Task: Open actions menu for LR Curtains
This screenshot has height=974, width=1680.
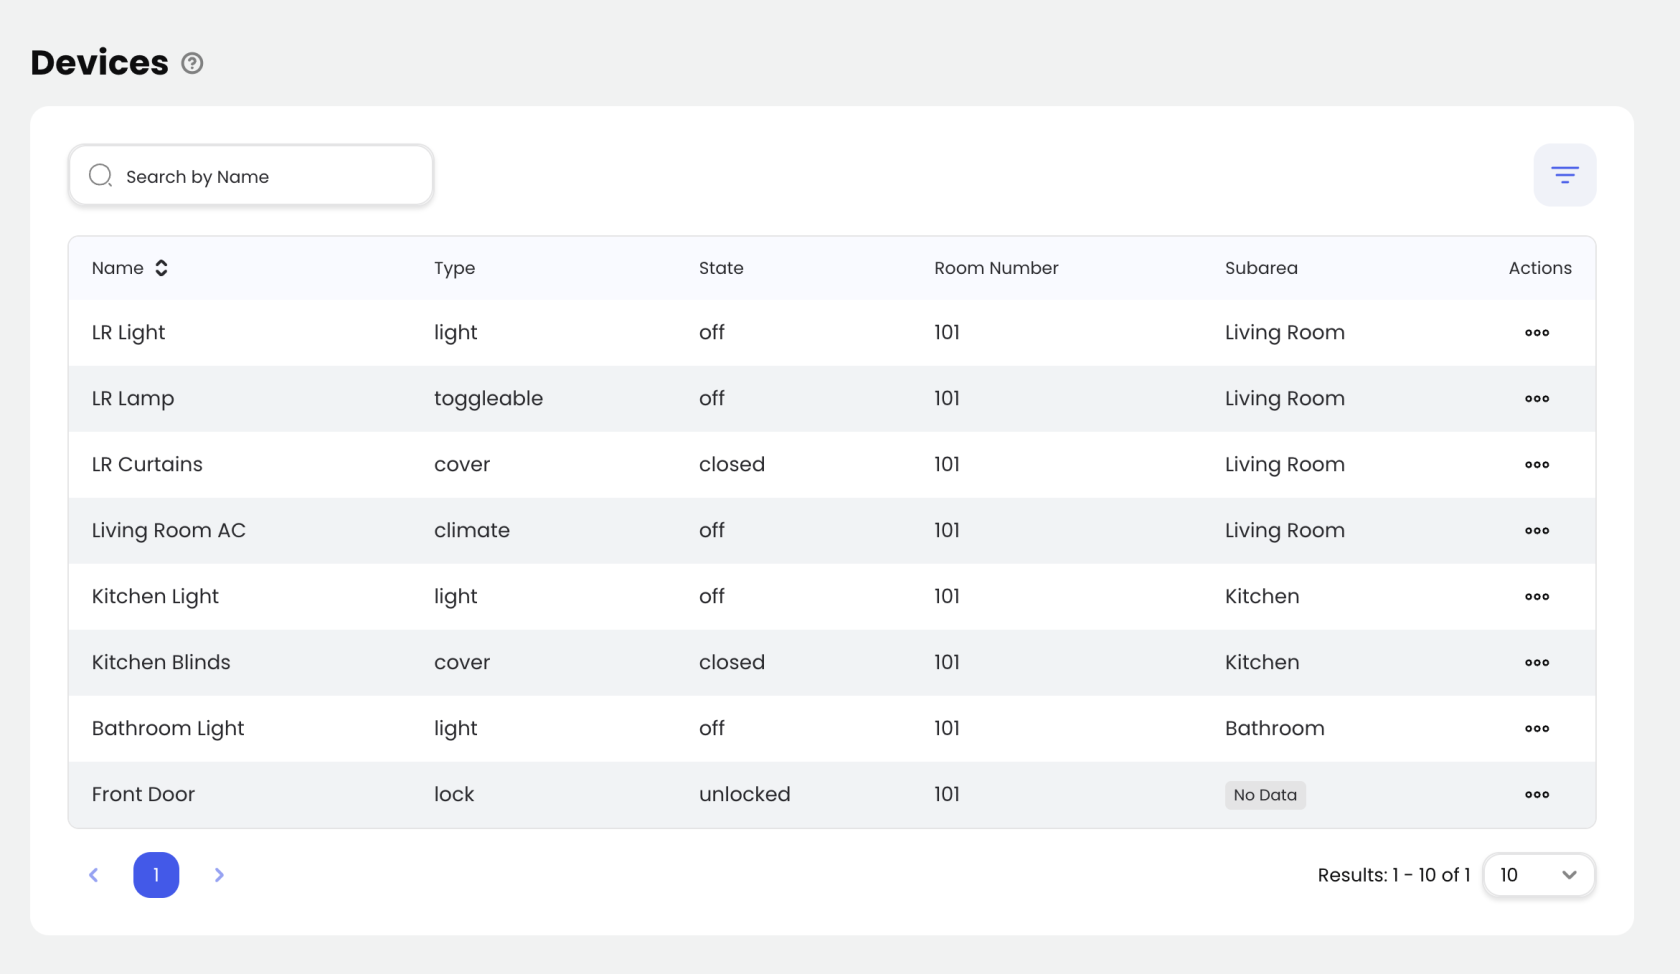Action: pos(1536,465)
